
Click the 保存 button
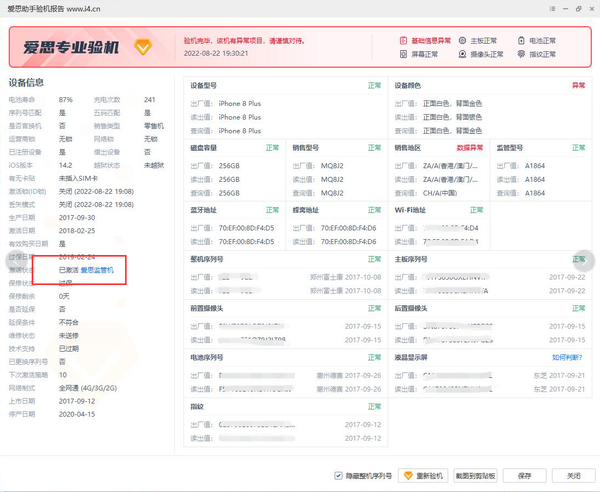coord(525,476)
